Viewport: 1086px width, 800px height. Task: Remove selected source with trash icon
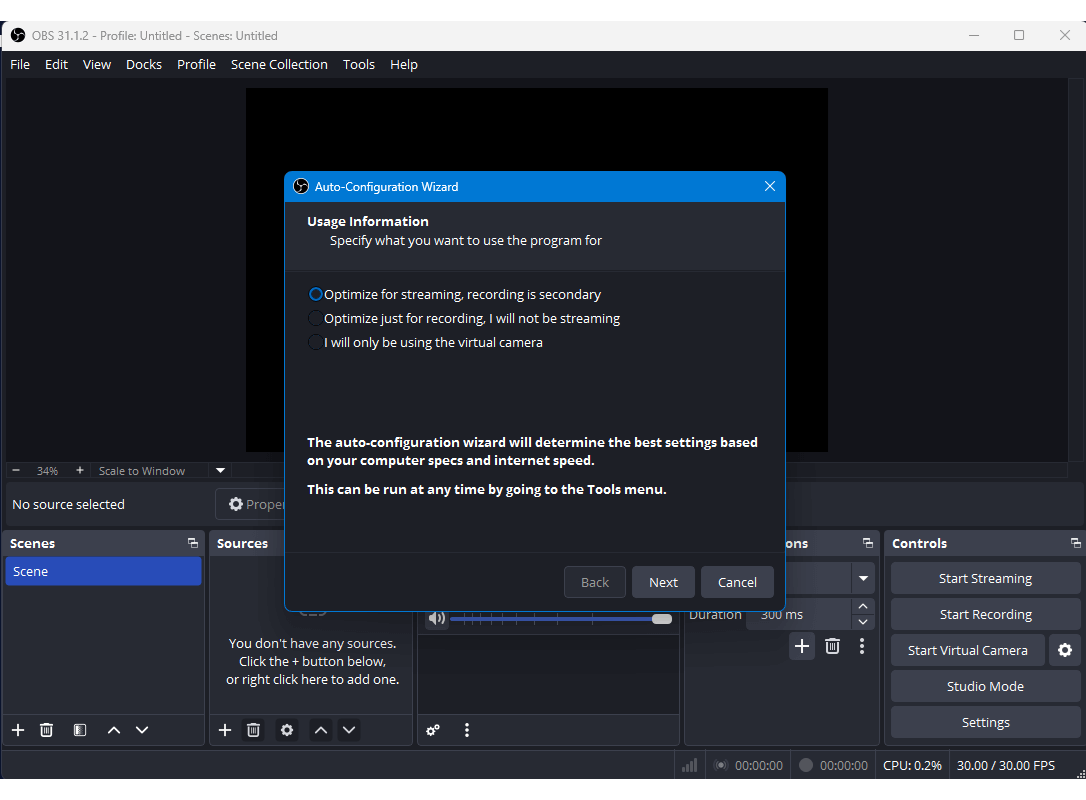(253, 730)
